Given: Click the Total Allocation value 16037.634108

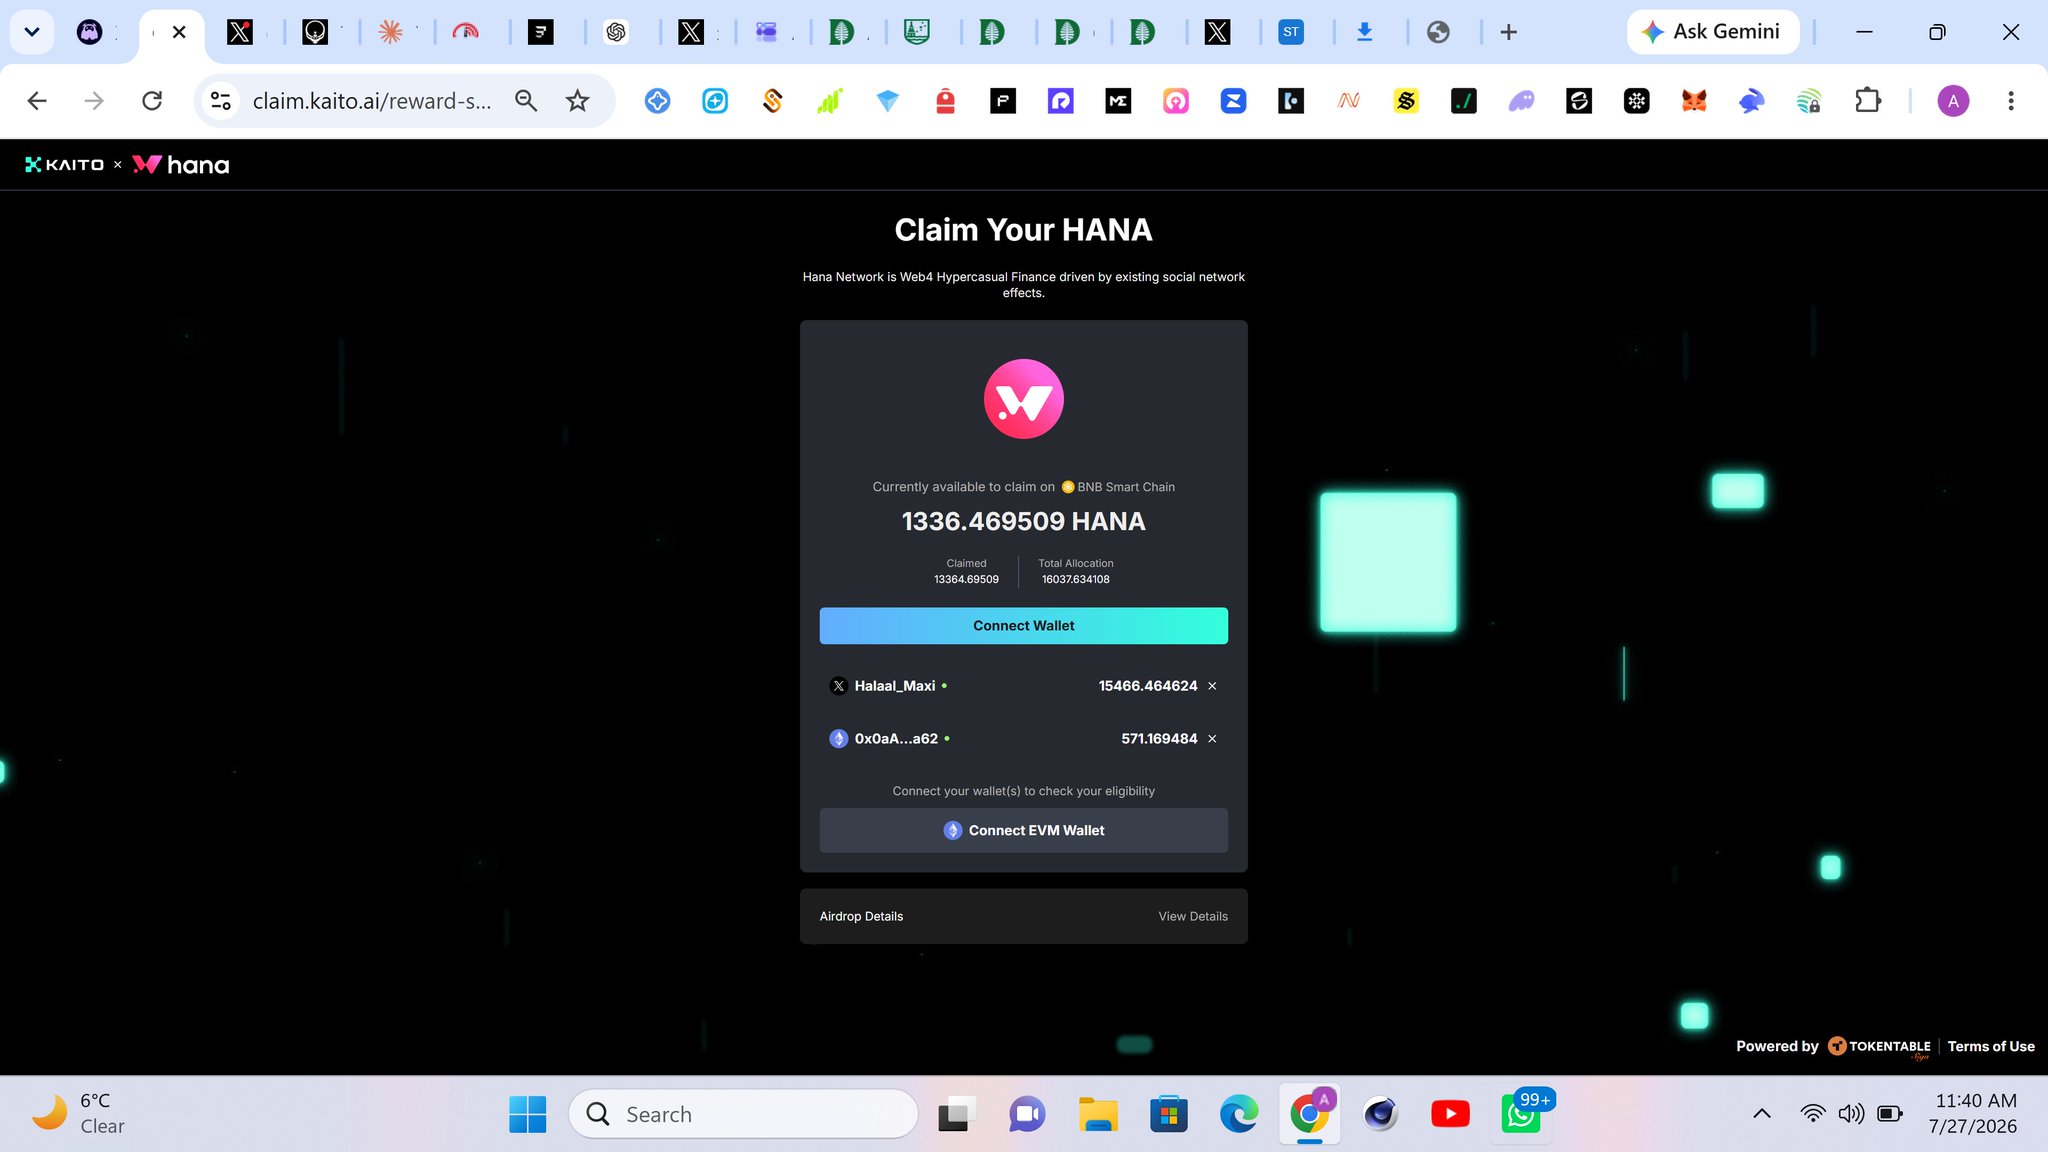Looking at the screenshot, I should 1075,579.
